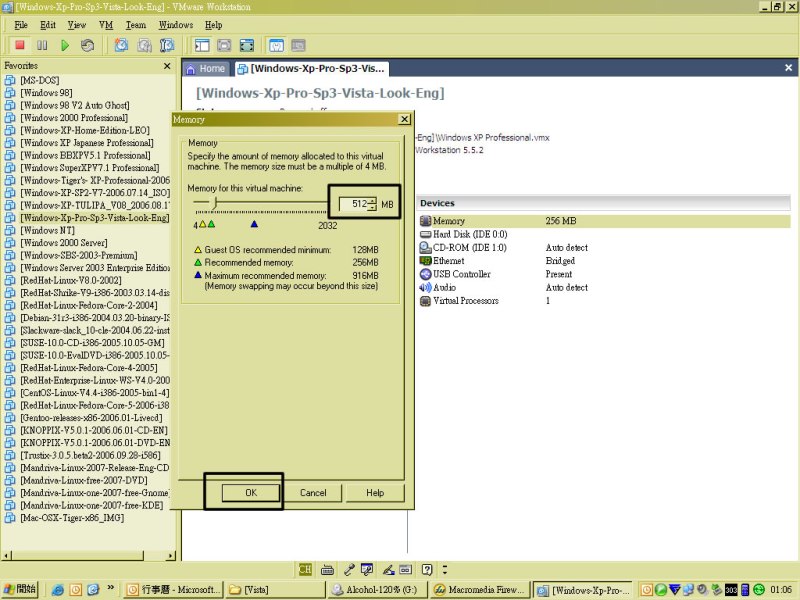Open the File menu

21,25
